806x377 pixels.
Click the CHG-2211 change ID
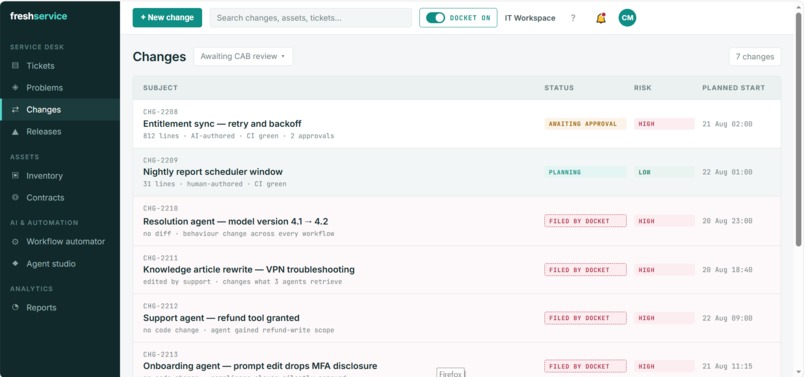point(160,258)
